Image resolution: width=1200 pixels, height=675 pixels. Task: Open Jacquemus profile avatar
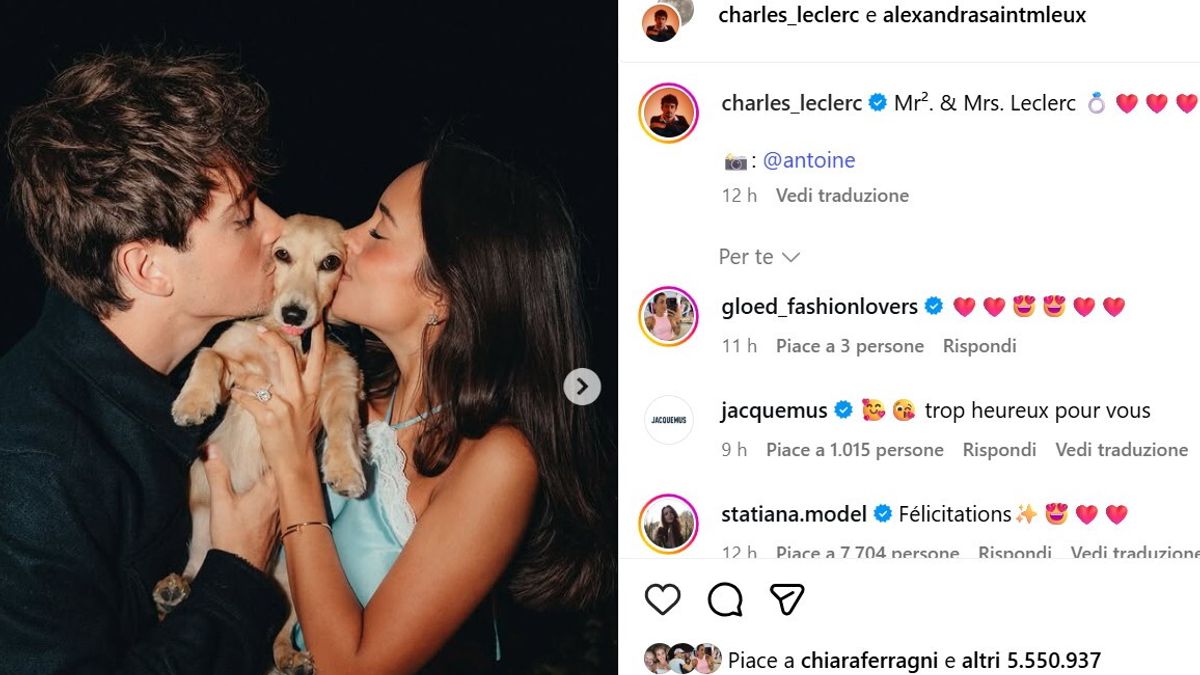668,421
